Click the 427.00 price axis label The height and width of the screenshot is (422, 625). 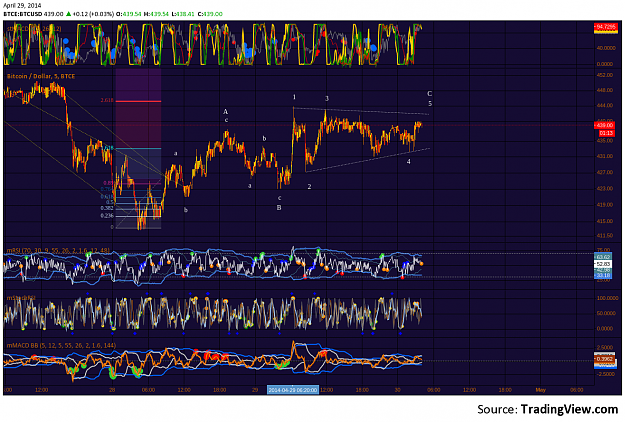[605, 172]
